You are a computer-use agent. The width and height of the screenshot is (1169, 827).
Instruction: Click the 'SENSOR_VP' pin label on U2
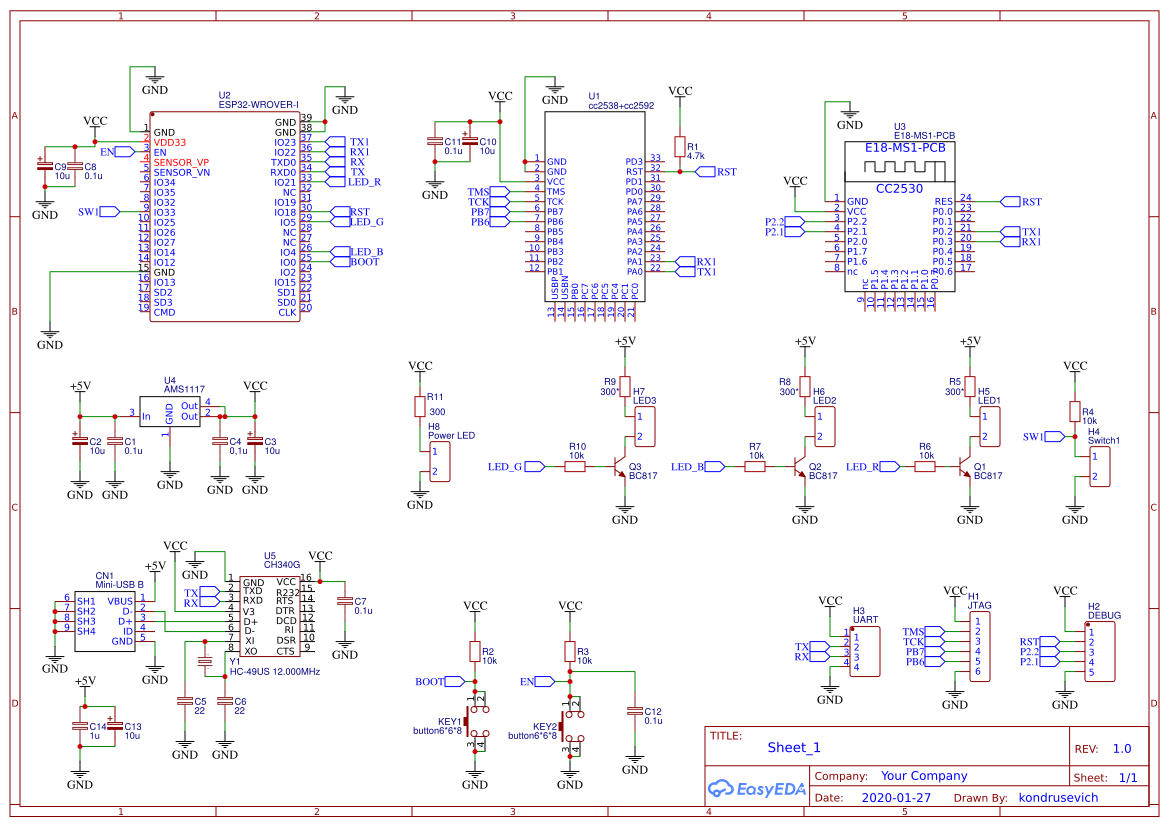coord(181,163)
